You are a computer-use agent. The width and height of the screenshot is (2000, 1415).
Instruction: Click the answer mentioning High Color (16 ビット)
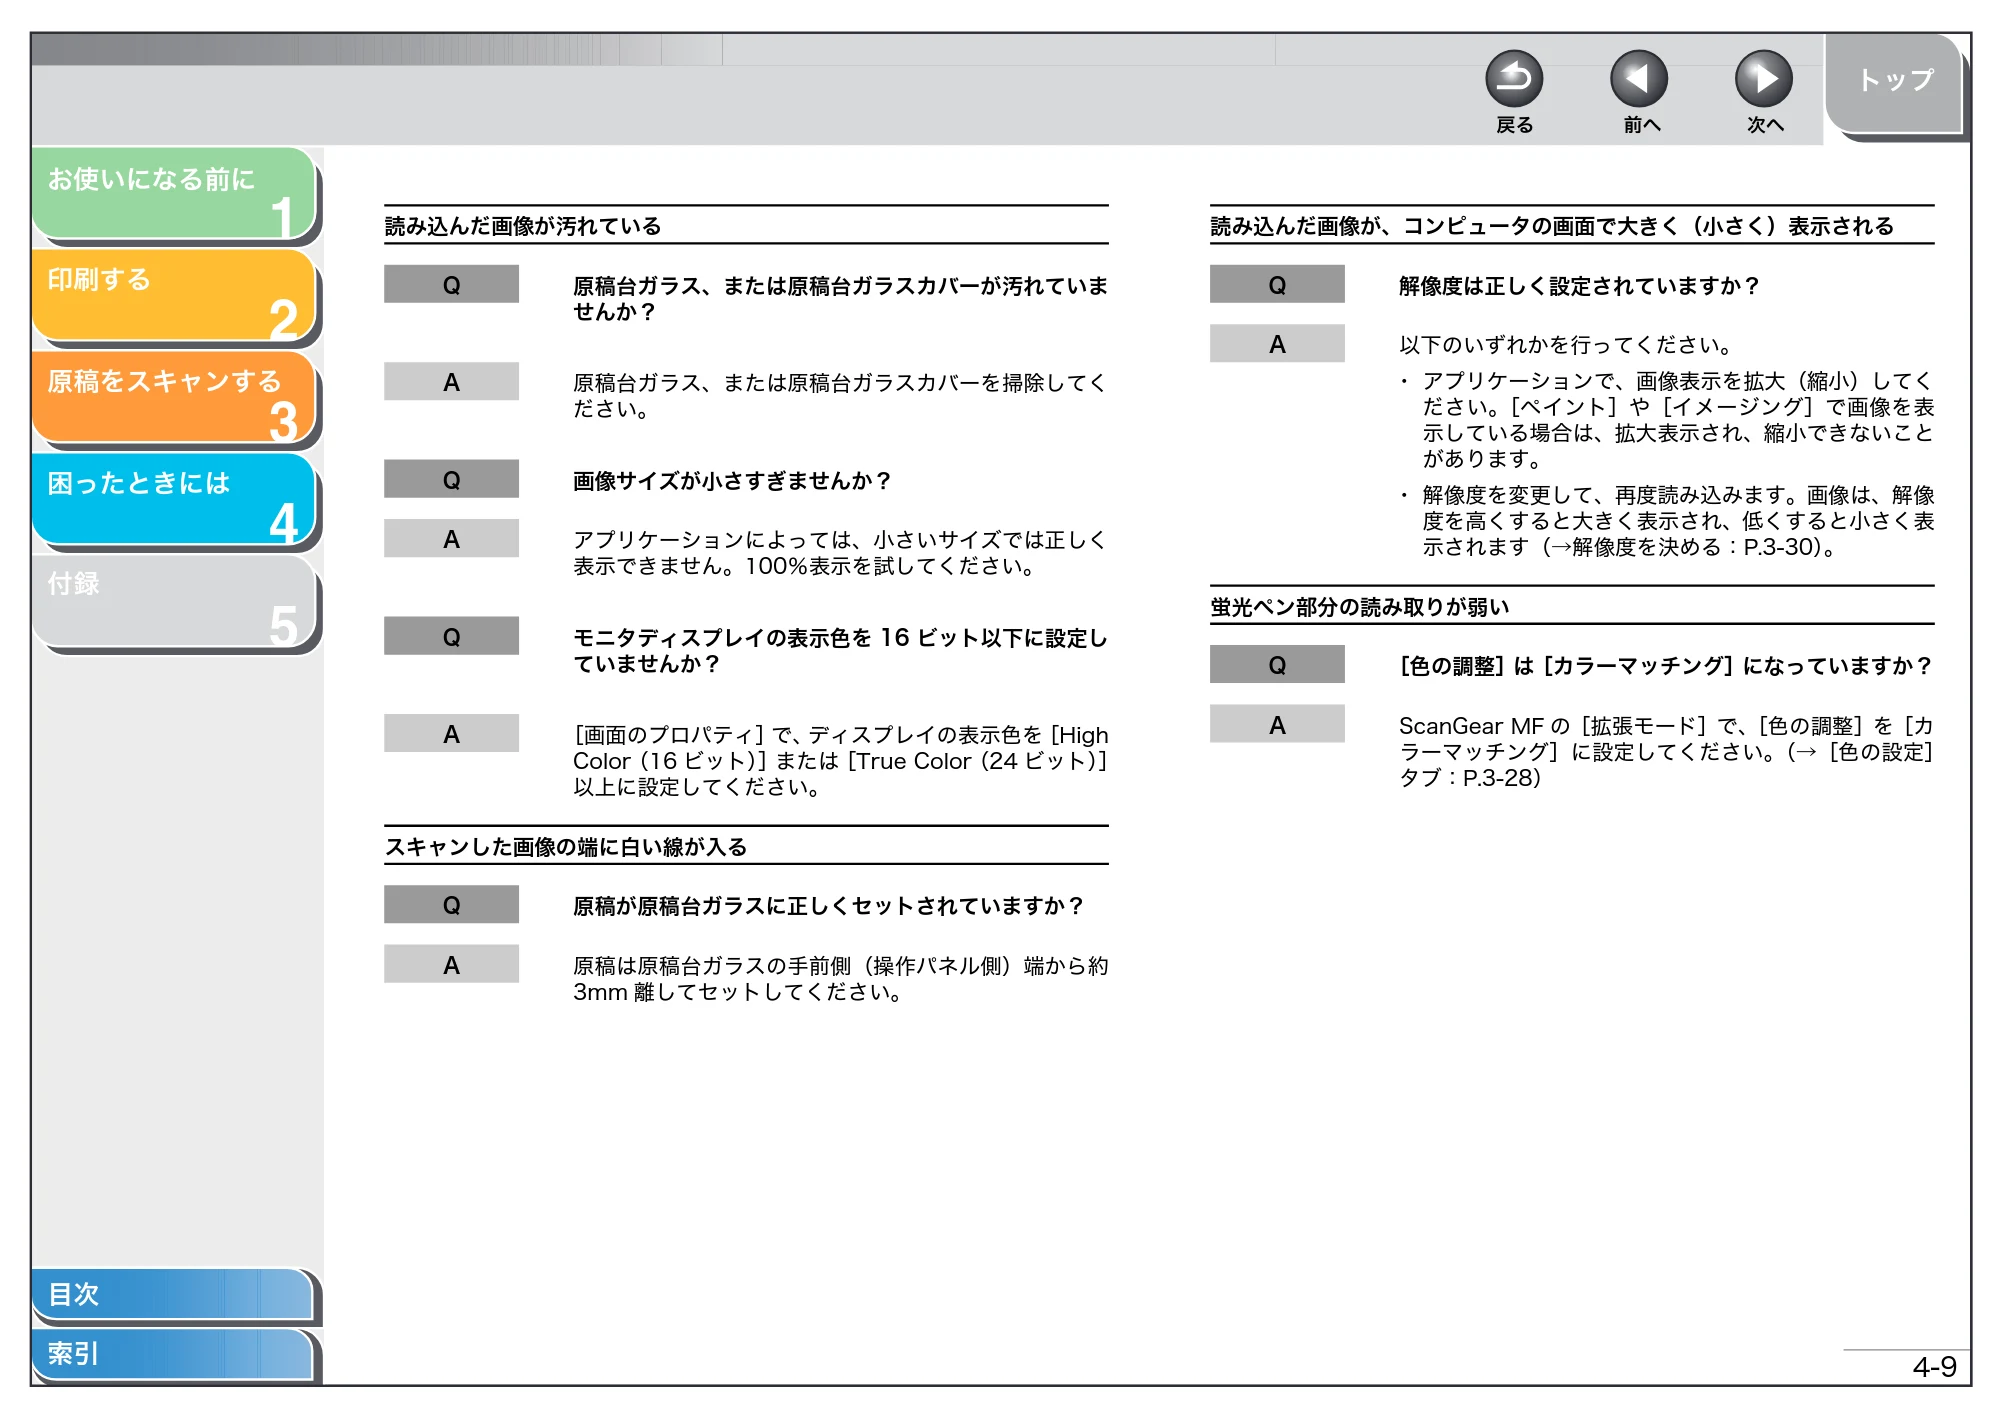click(840, 761)
